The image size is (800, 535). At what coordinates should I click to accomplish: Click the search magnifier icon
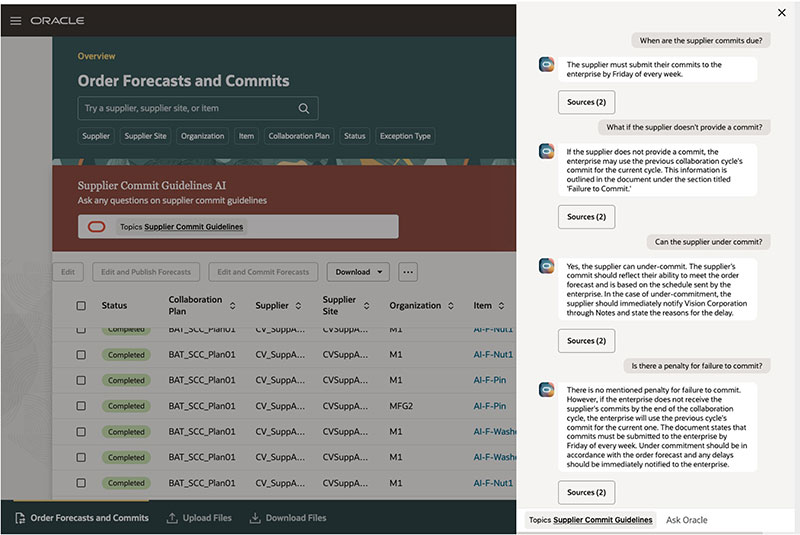coord(304,108)
